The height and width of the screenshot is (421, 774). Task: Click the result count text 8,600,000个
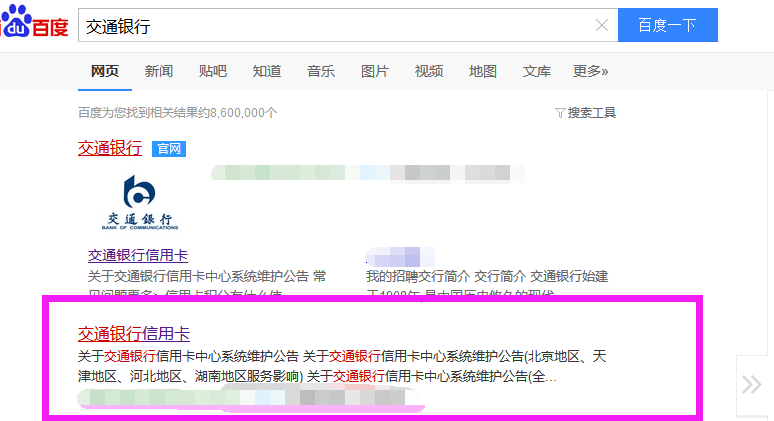[243, 113]
